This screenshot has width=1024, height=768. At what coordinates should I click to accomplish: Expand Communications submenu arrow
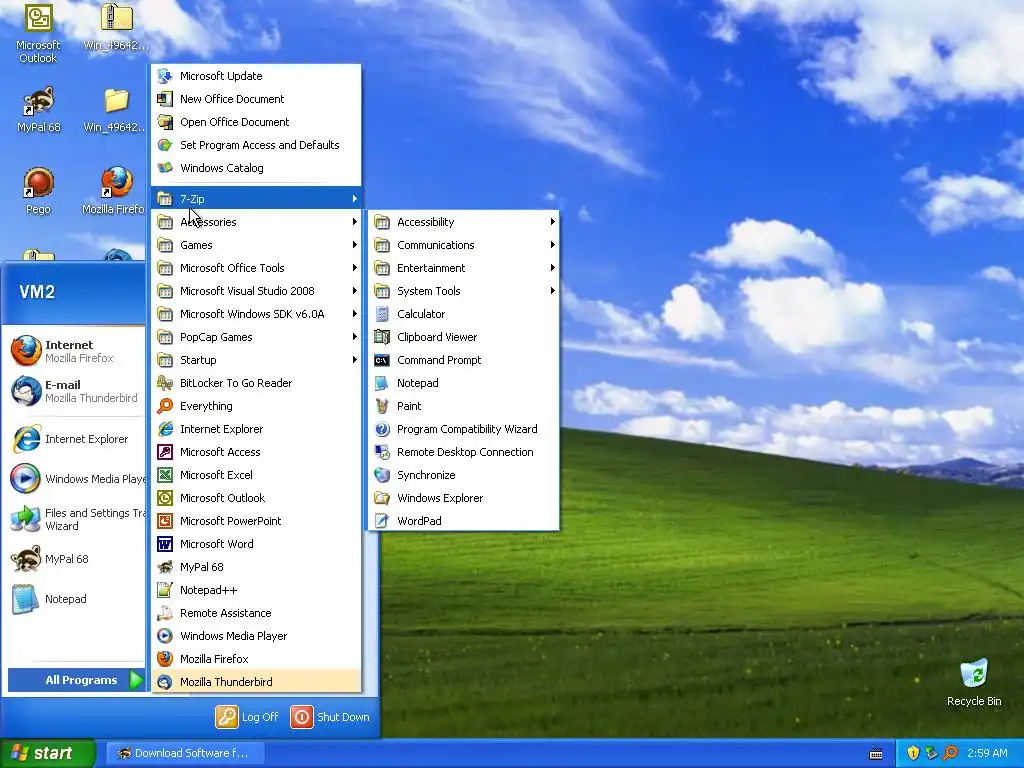pos(552,244)
